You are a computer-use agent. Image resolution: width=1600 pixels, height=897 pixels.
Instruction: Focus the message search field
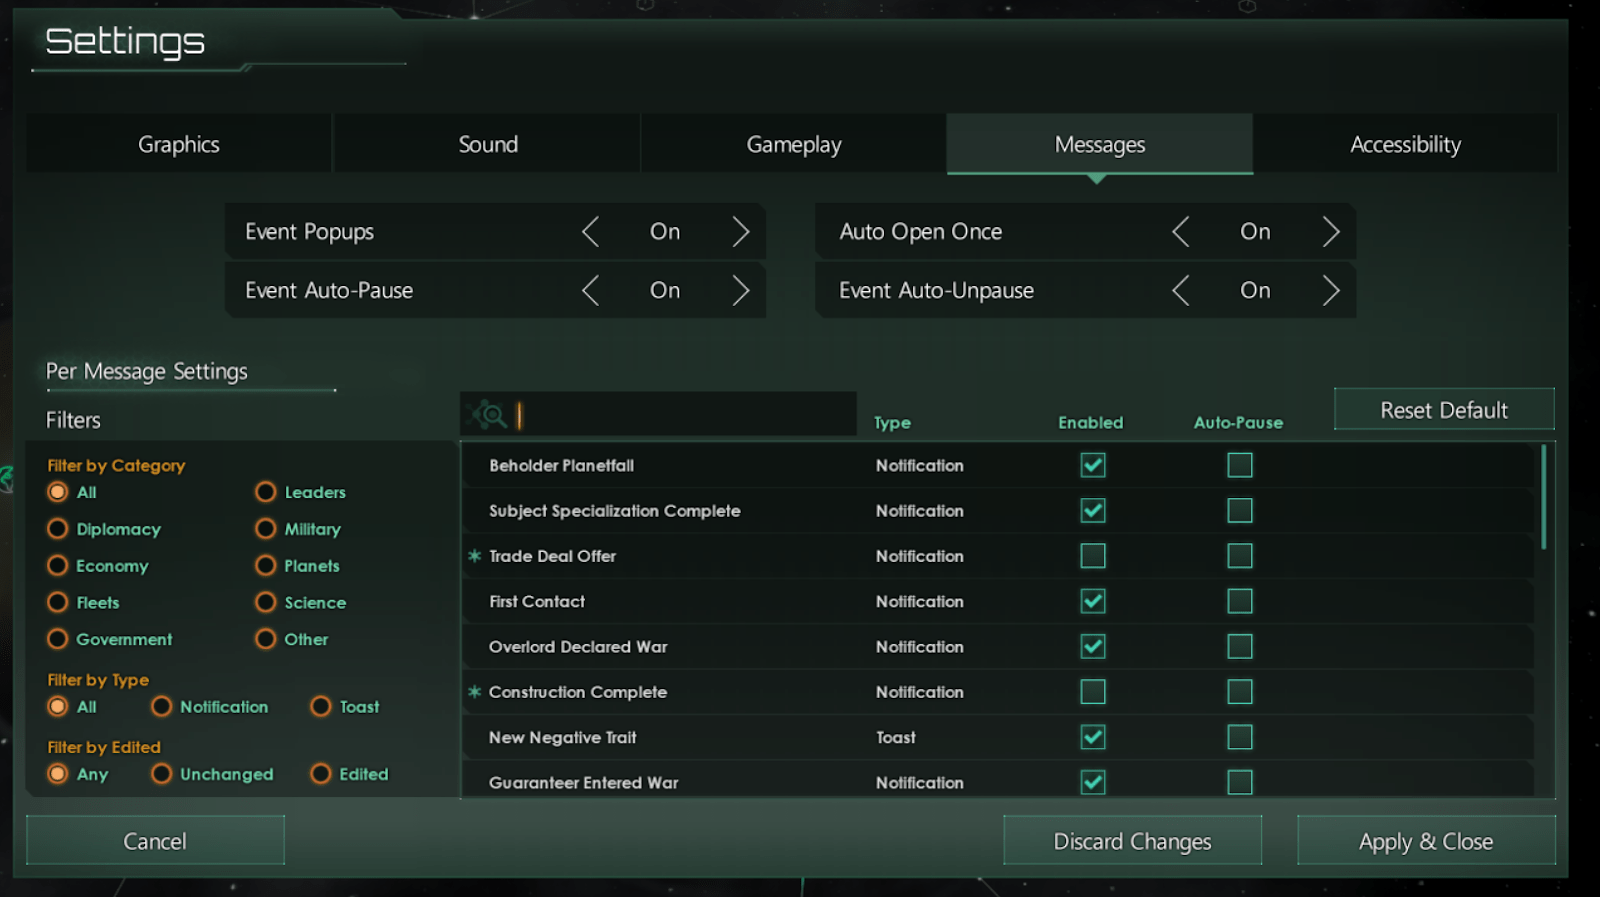pyautogui.click(x=658, y=414)
